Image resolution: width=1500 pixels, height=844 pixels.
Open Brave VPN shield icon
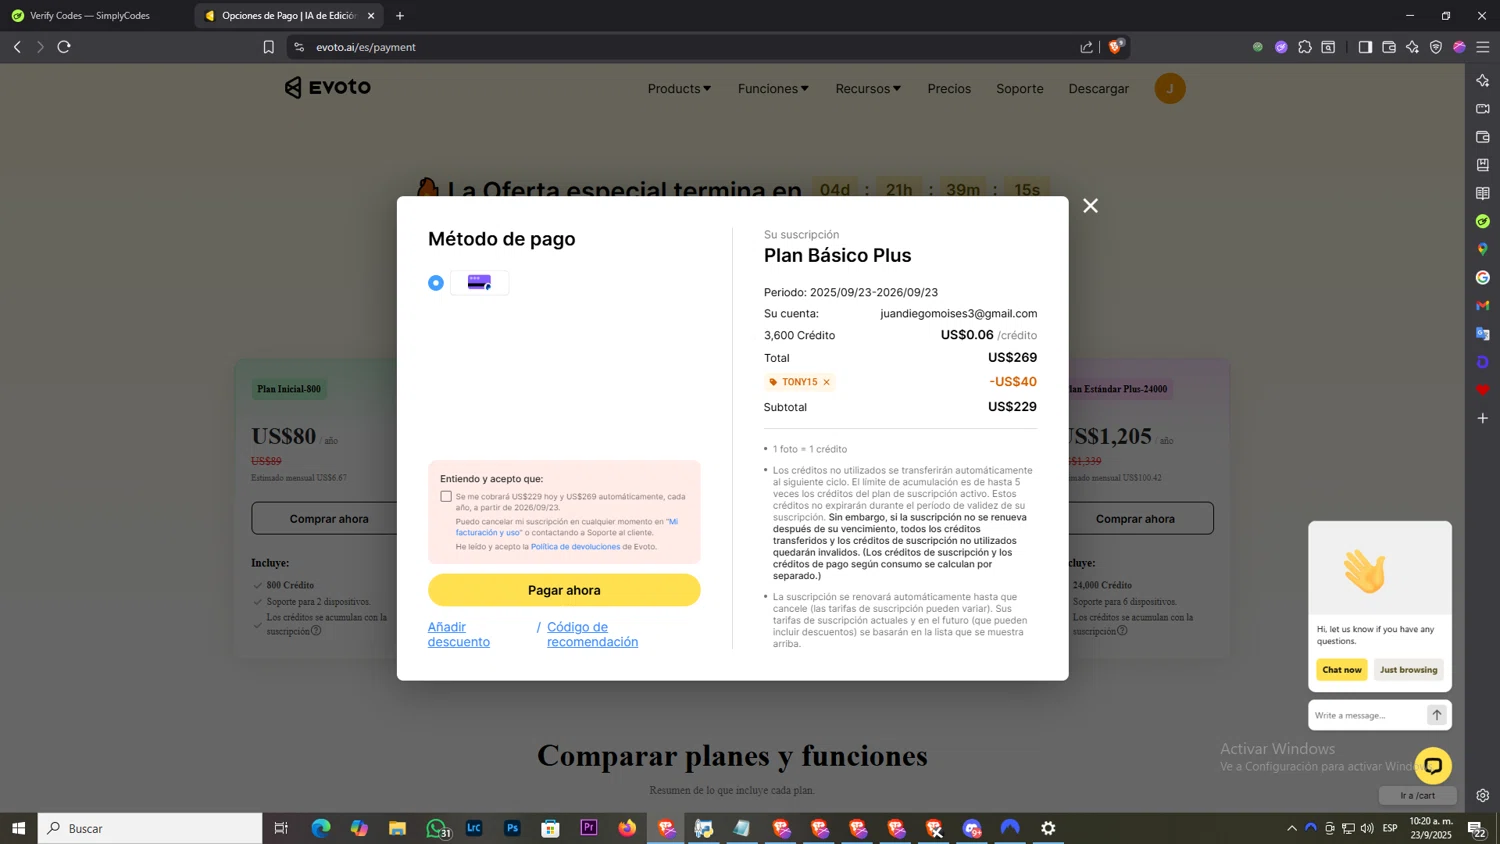pyautogui.click(x=1436, y=47)
